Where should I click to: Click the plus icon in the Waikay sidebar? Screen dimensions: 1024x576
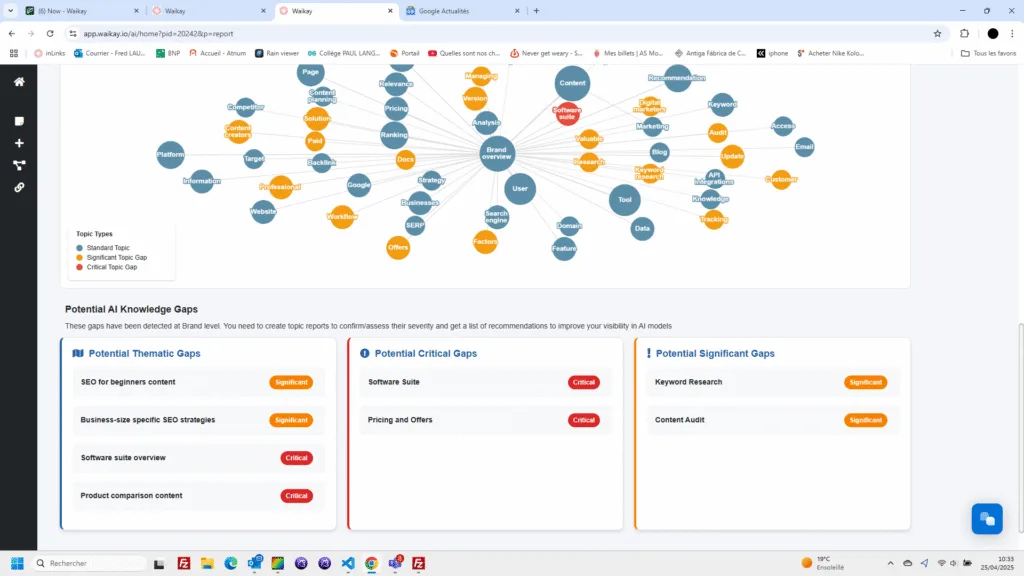pyautogui.click(x=18, y=143)
